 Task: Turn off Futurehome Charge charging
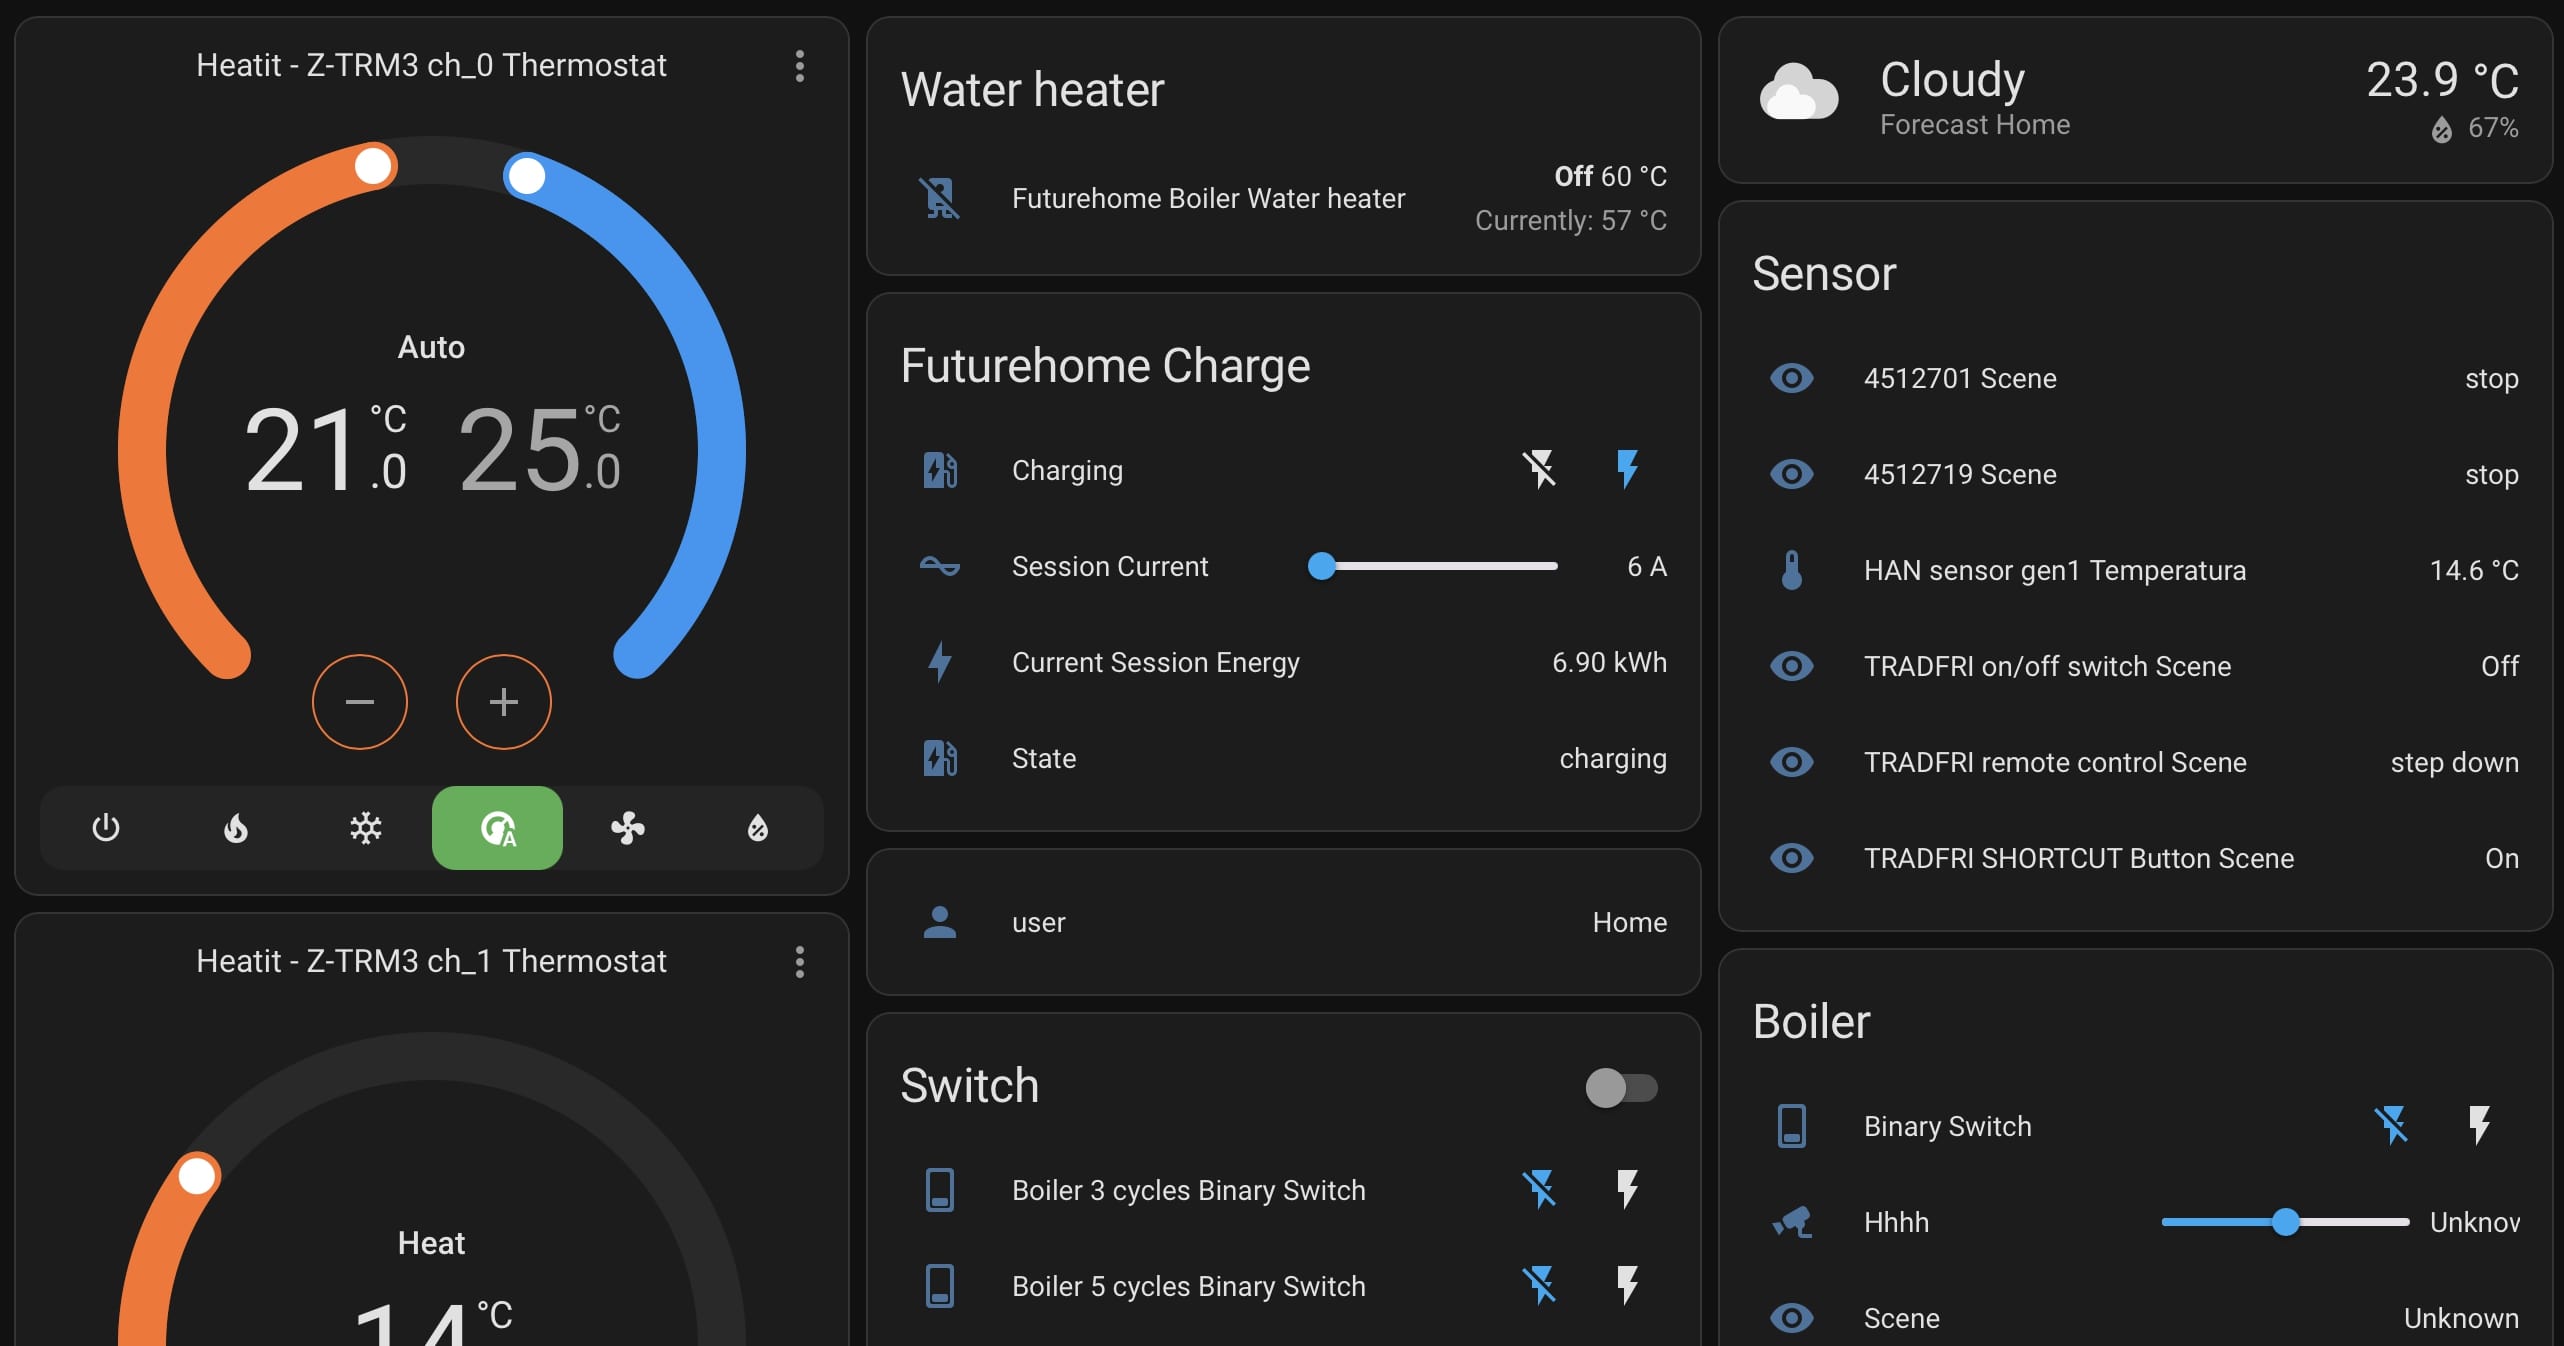click(1539, 469)
